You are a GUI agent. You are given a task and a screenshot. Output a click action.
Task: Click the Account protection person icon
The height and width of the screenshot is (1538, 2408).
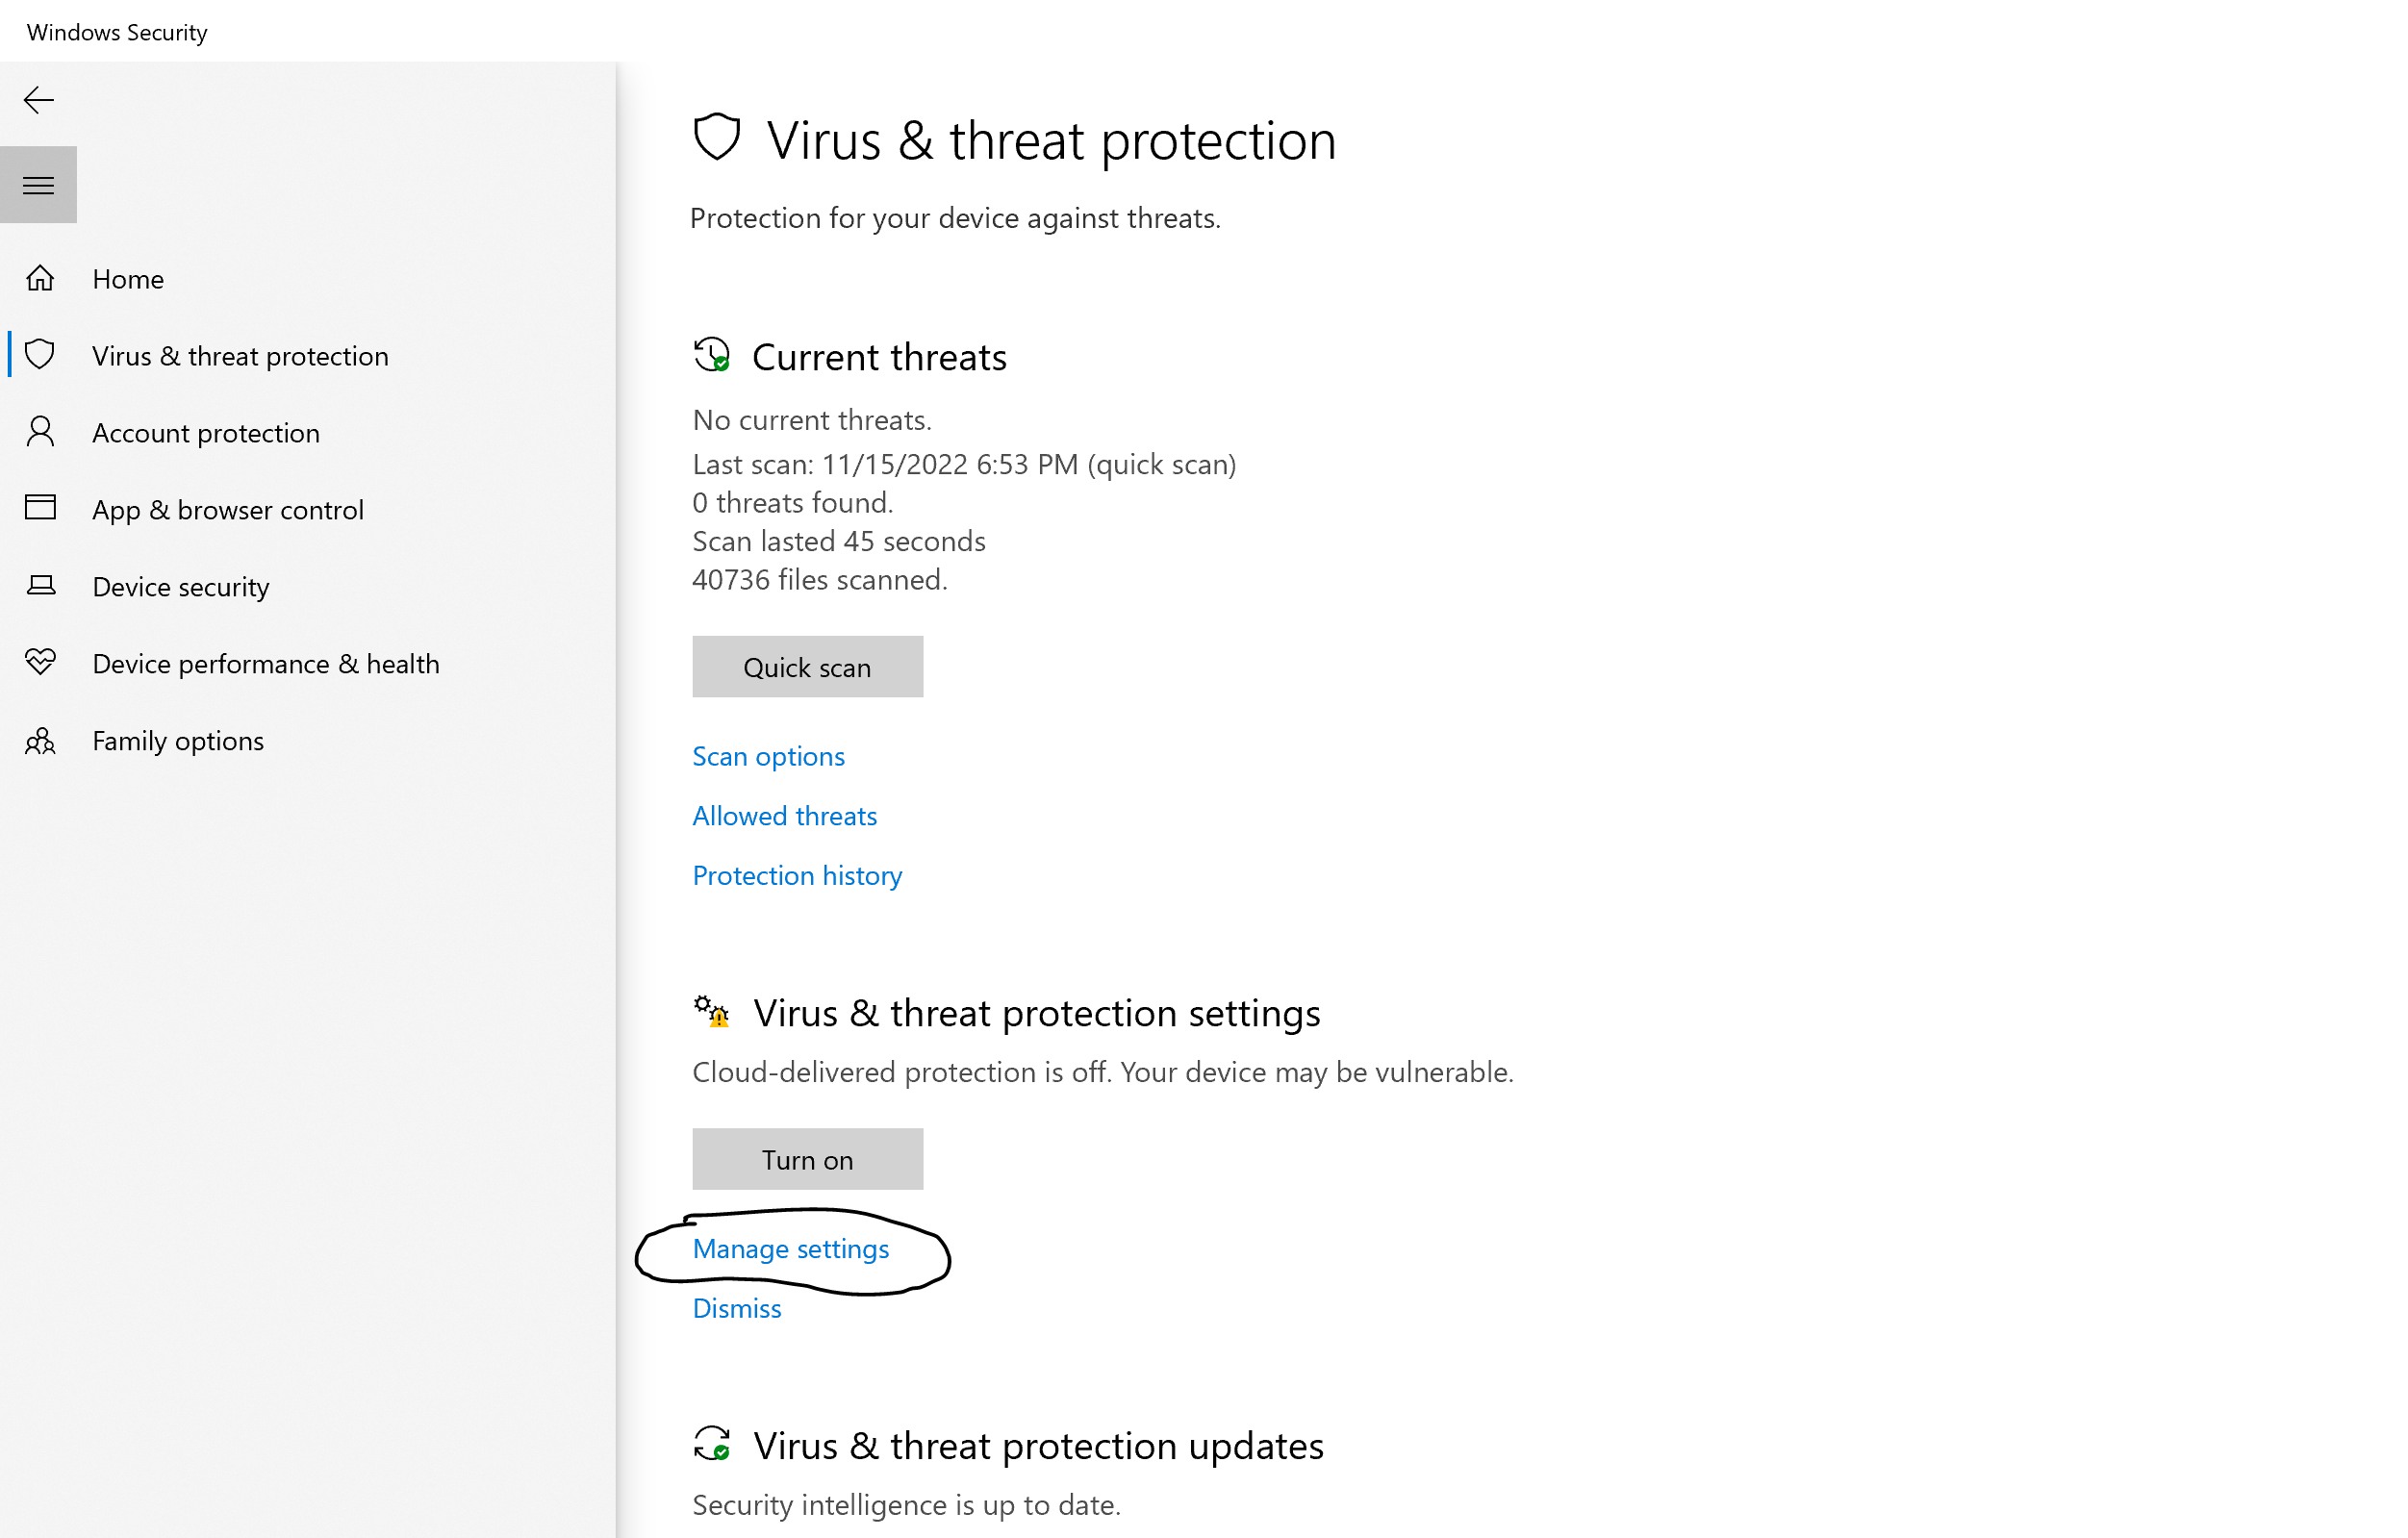40,432
